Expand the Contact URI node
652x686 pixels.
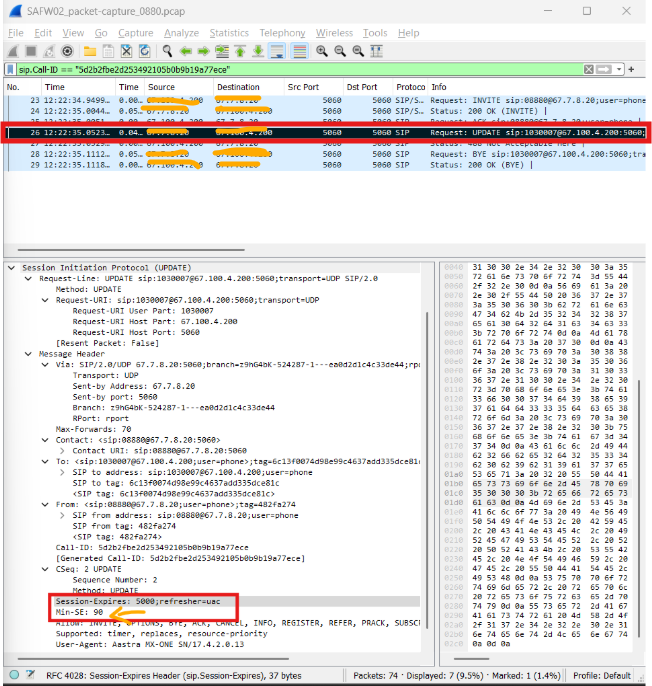(62, 451)
